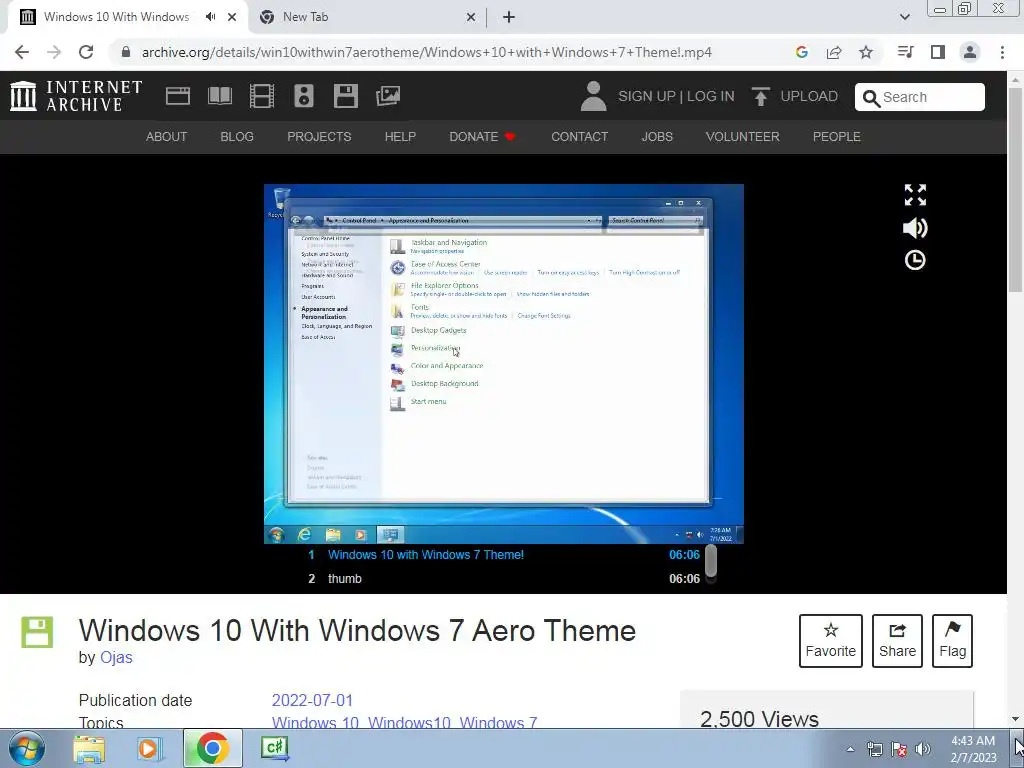Mute tab via speaker icon on first tab
Image resolution: width=1024 pixels, height=768 pixels.
[210, 17]
